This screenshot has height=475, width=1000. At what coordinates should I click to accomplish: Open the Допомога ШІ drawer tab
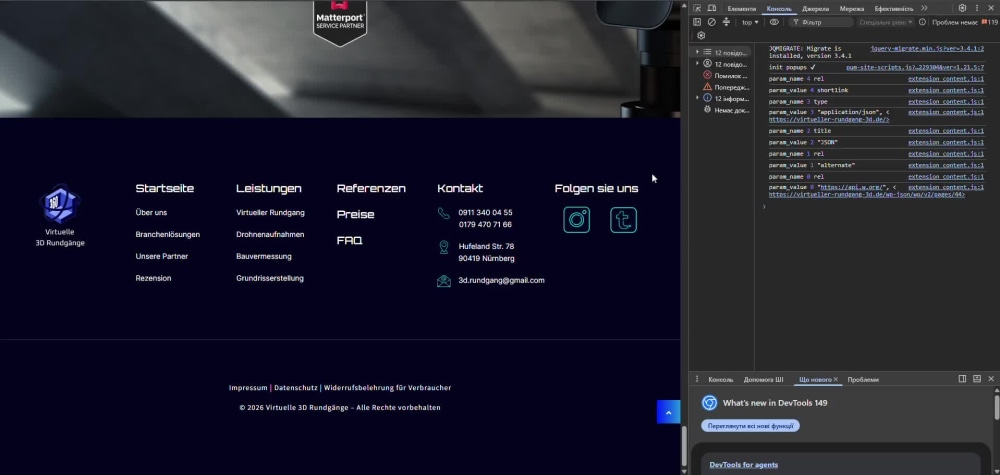click(763, 379)
